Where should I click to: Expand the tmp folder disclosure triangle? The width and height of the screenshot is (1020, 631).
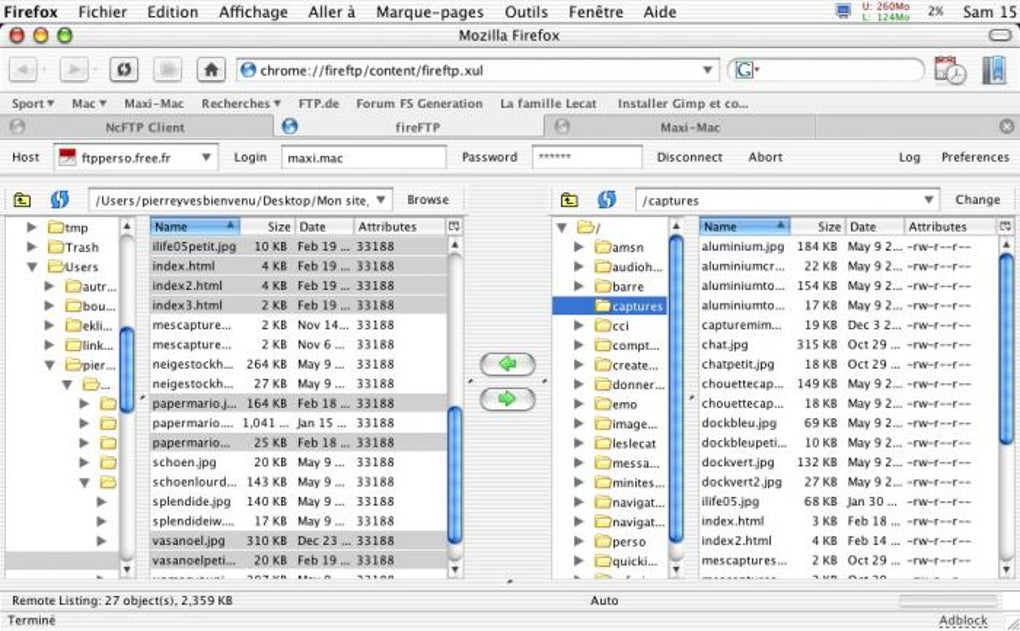(x=31, y=227)
